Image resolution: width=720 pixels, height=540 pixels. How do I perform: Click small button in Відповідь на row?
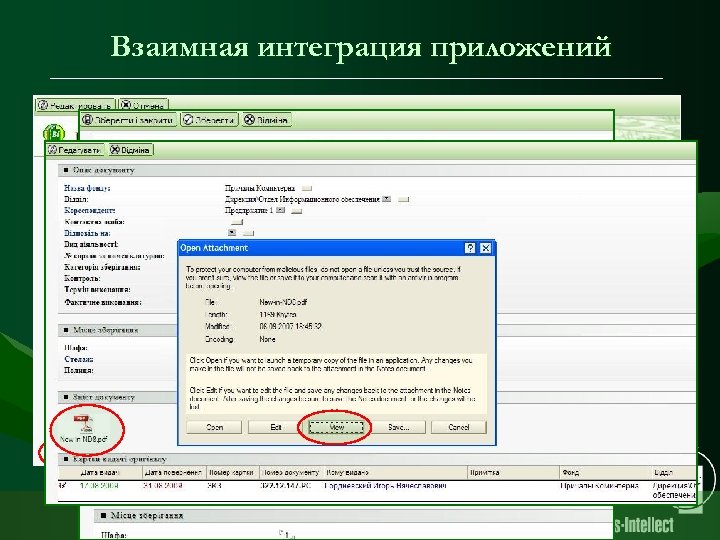[248, 233]
